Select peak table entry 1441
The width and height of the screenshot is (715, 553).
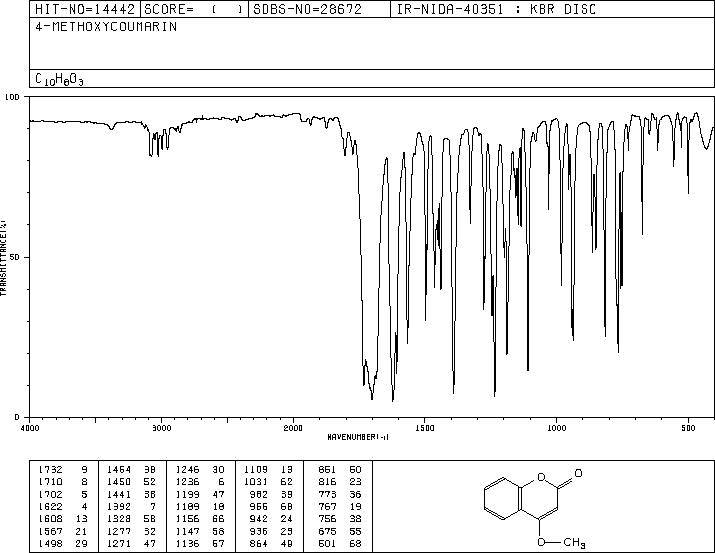[132, 494]
